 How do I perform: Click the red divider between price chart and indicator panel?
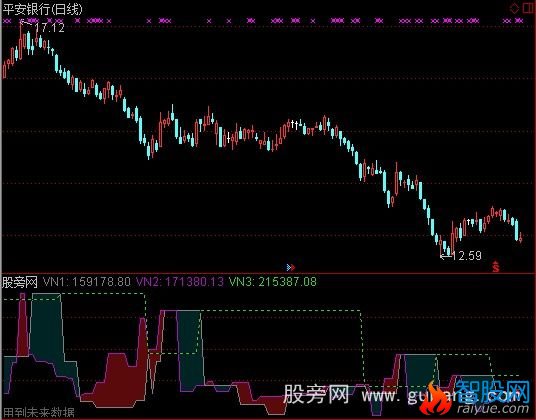tap(268, 273)
